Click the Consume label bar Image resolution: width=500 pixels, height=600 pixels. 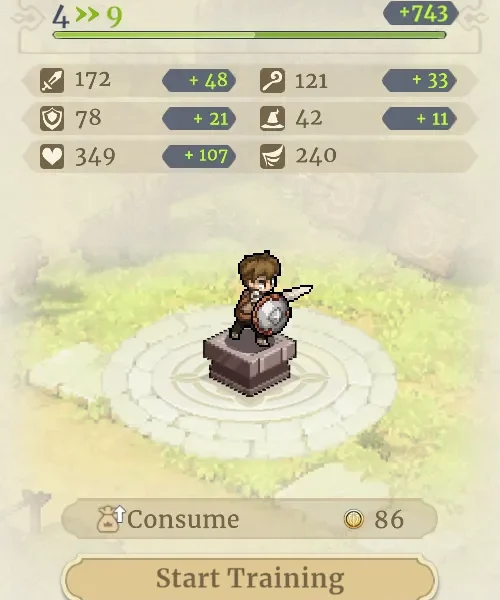pos(249,519)
